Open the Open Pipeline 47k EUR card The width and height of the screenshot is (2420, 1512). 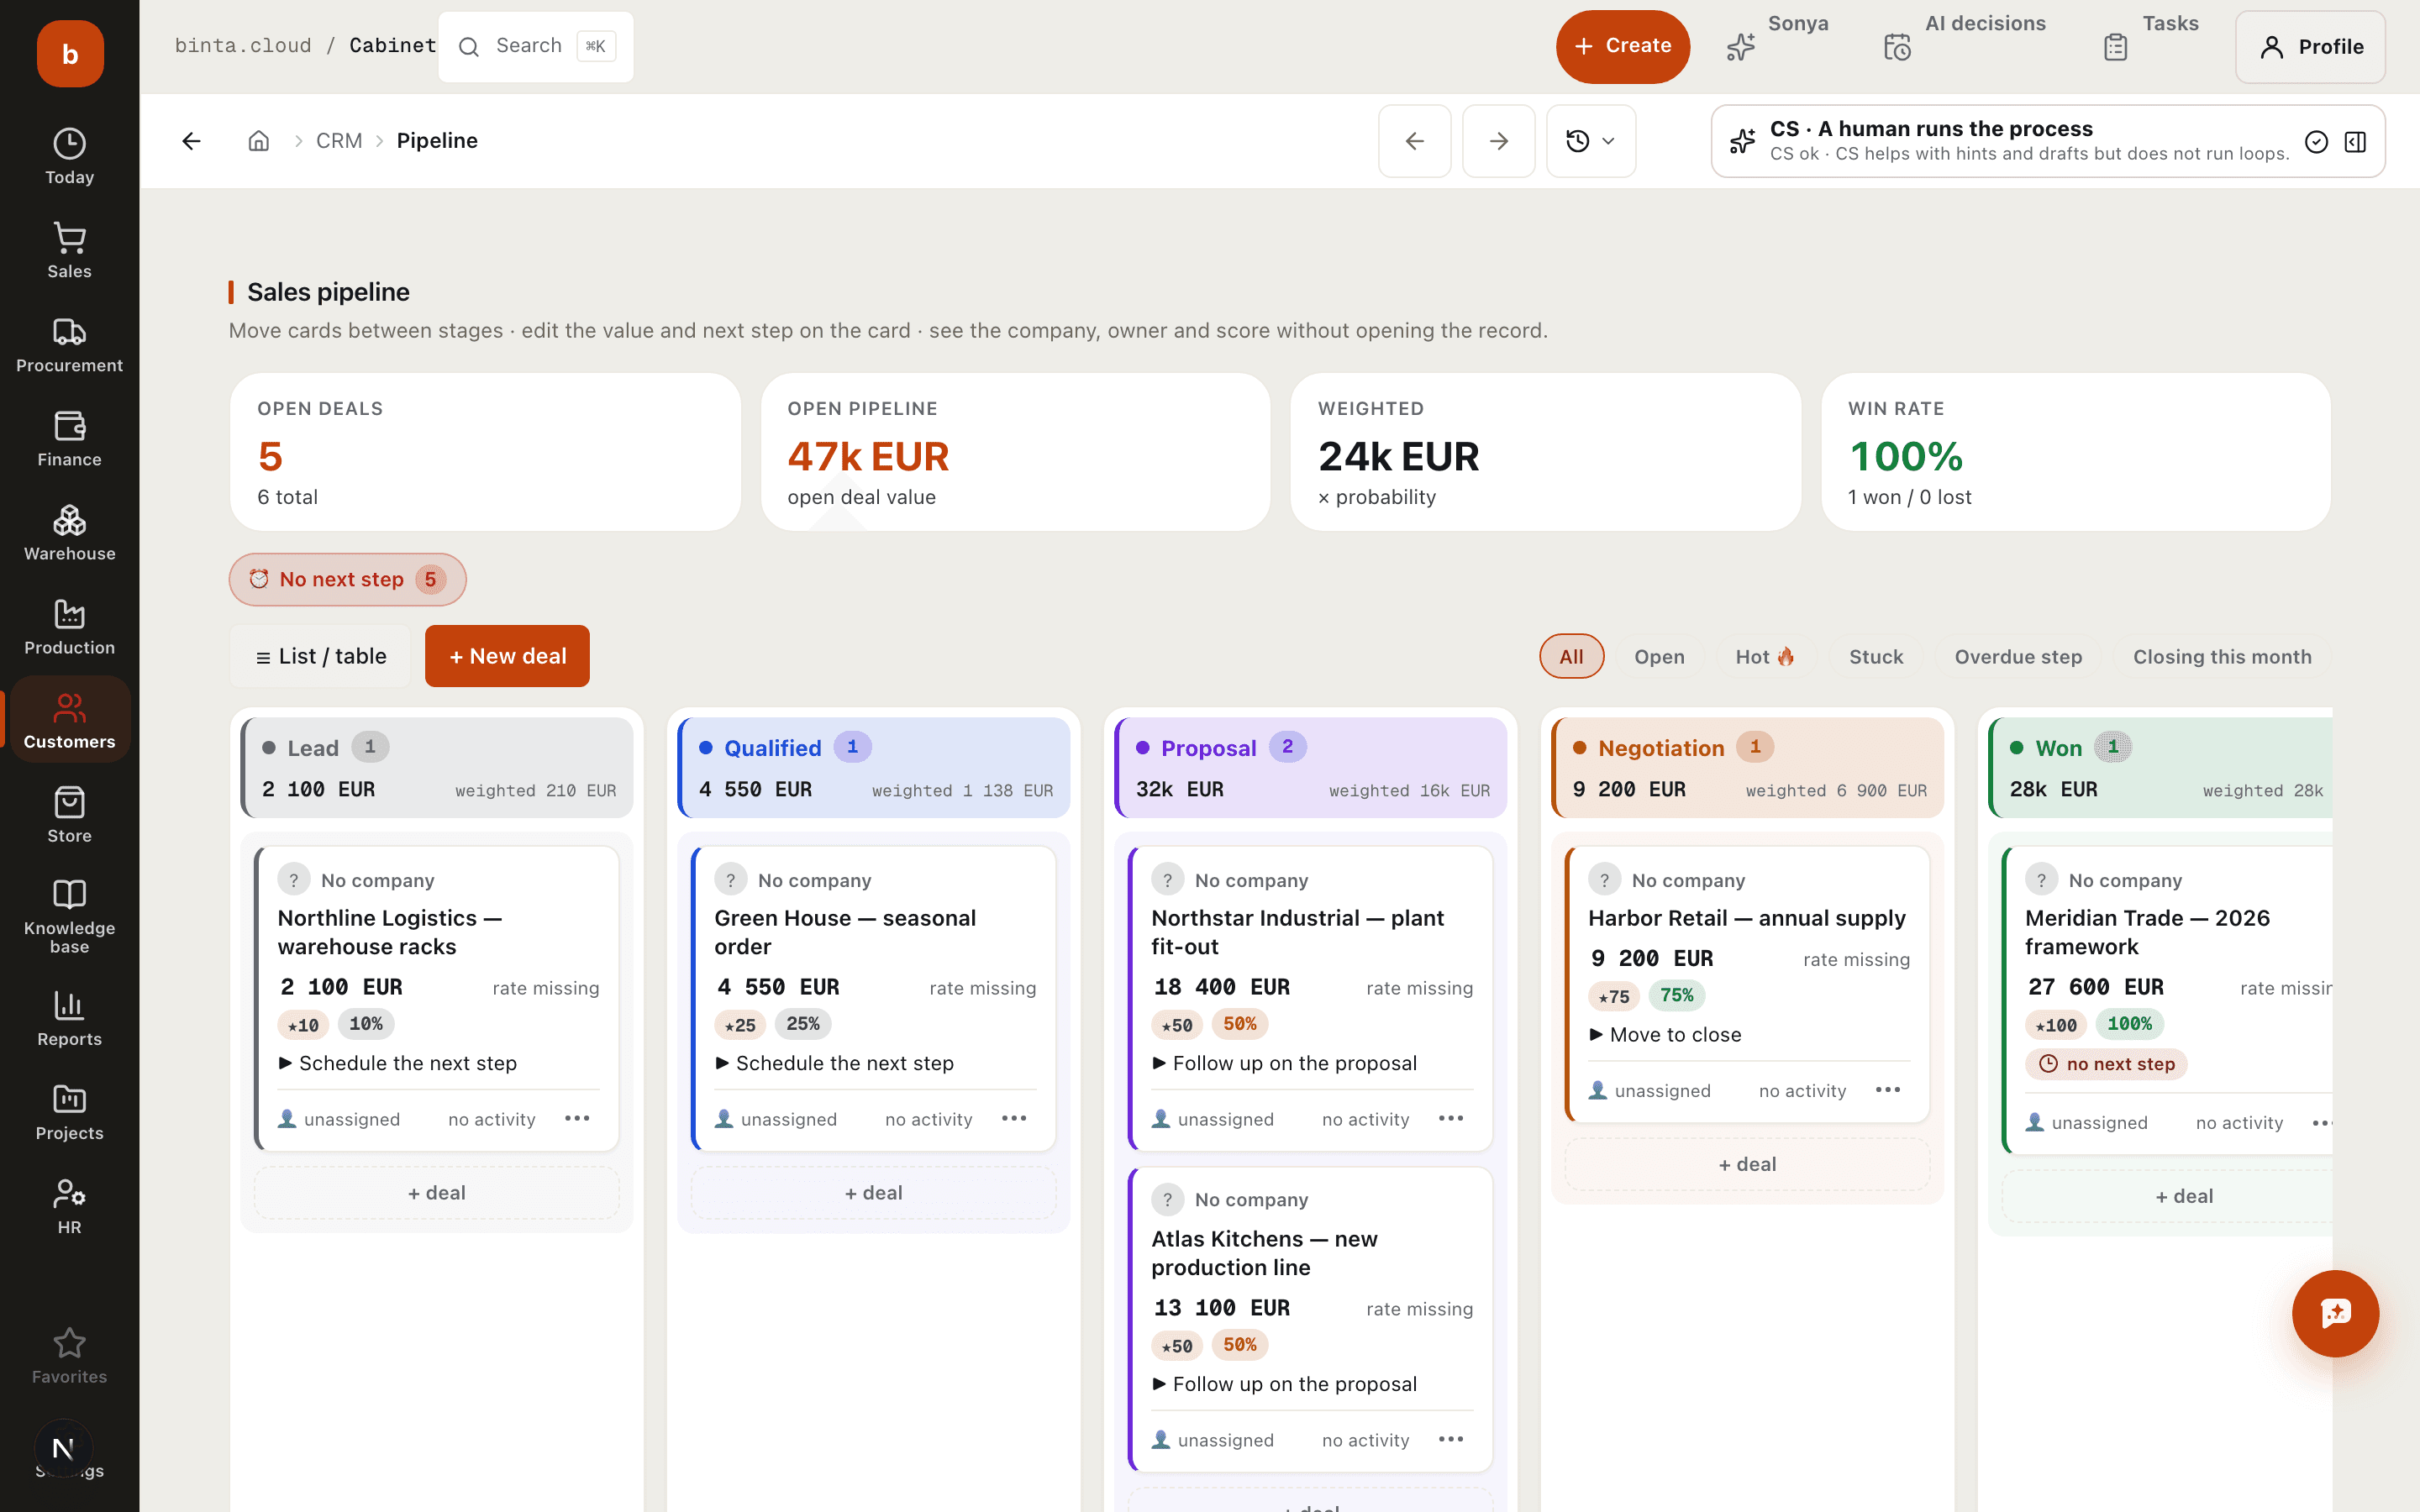(x=1015, y=452)
